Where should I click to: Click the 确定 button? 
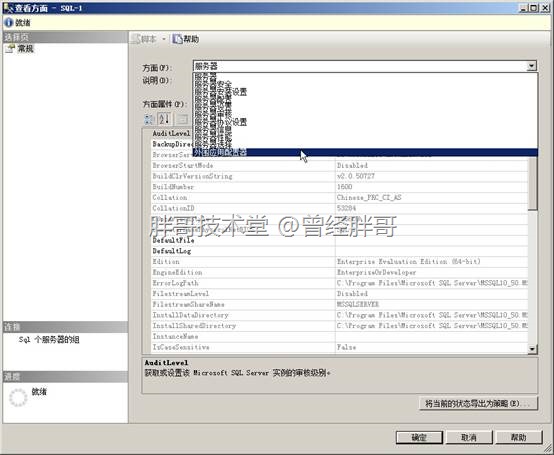coord(419,437)
